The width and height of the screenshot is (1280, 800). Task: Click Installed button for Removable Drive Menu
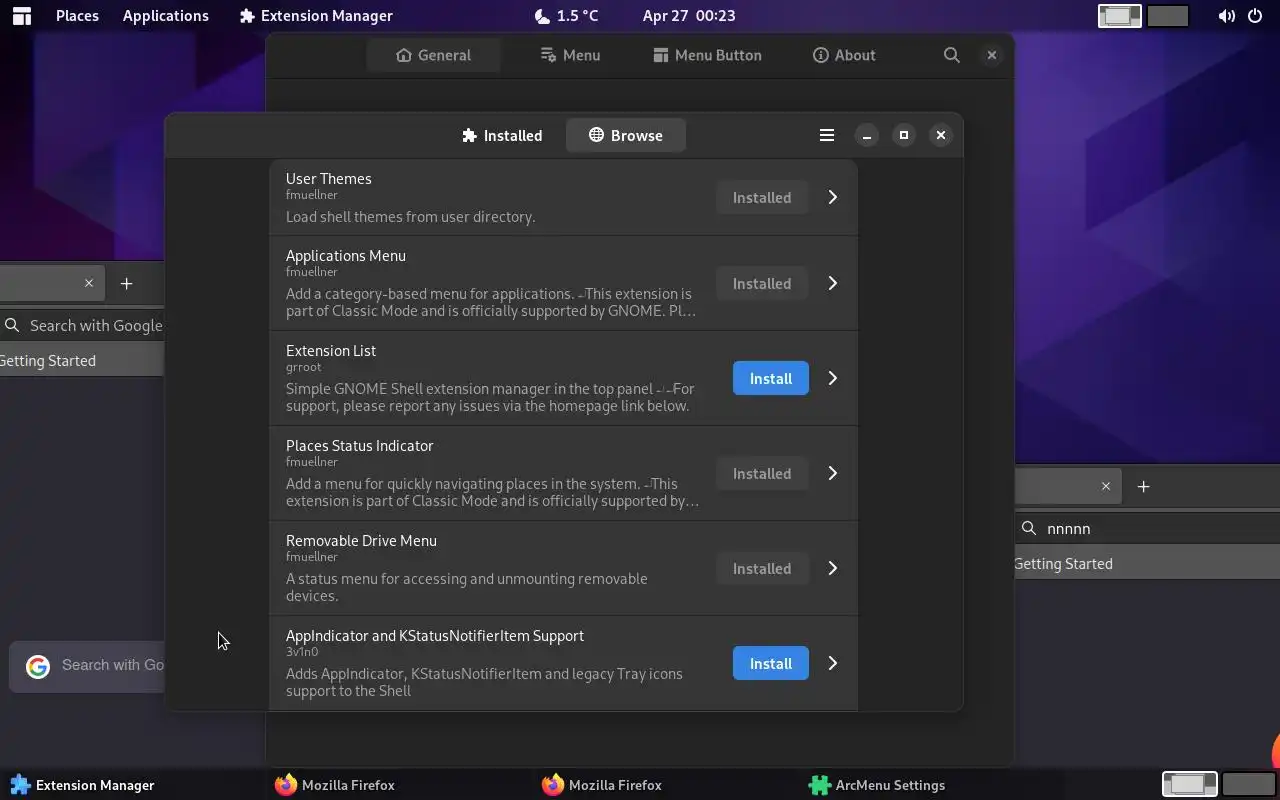point(762,568)
